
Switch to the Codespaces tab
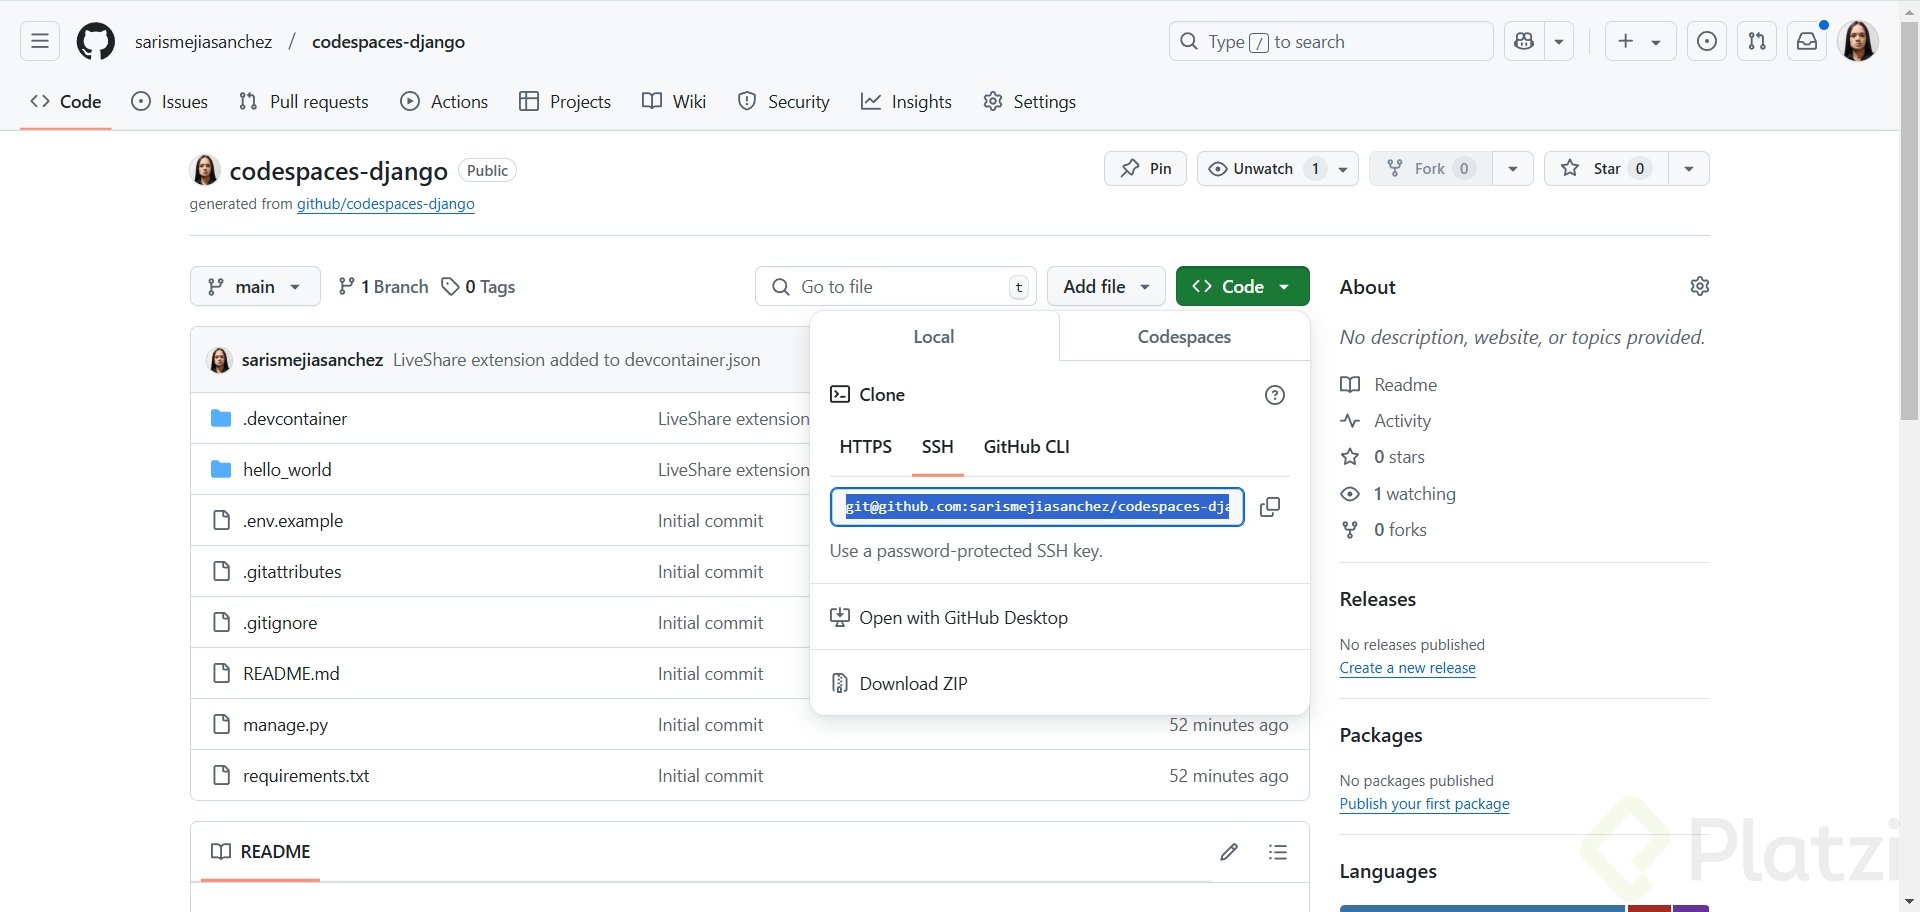1184,337
